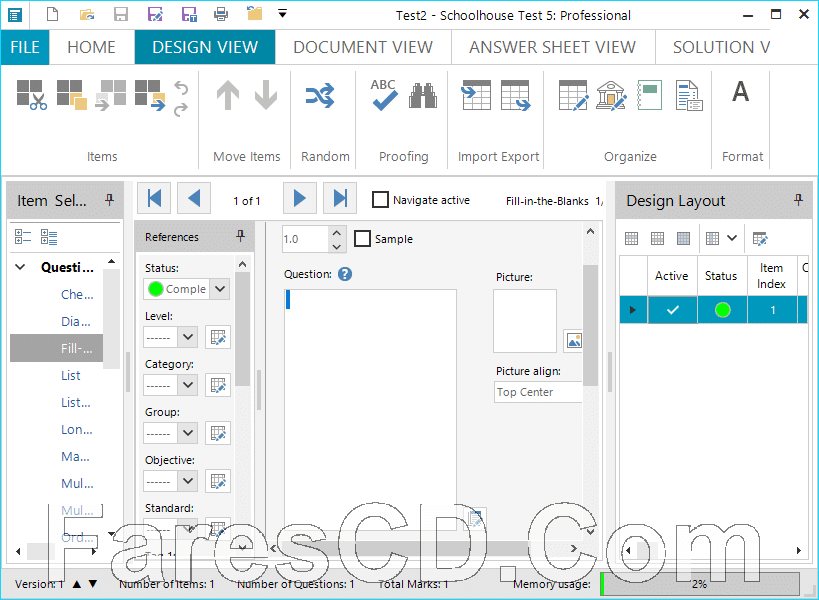
Task: Click the insert picture icon
Action: click(x=574, y=341)
